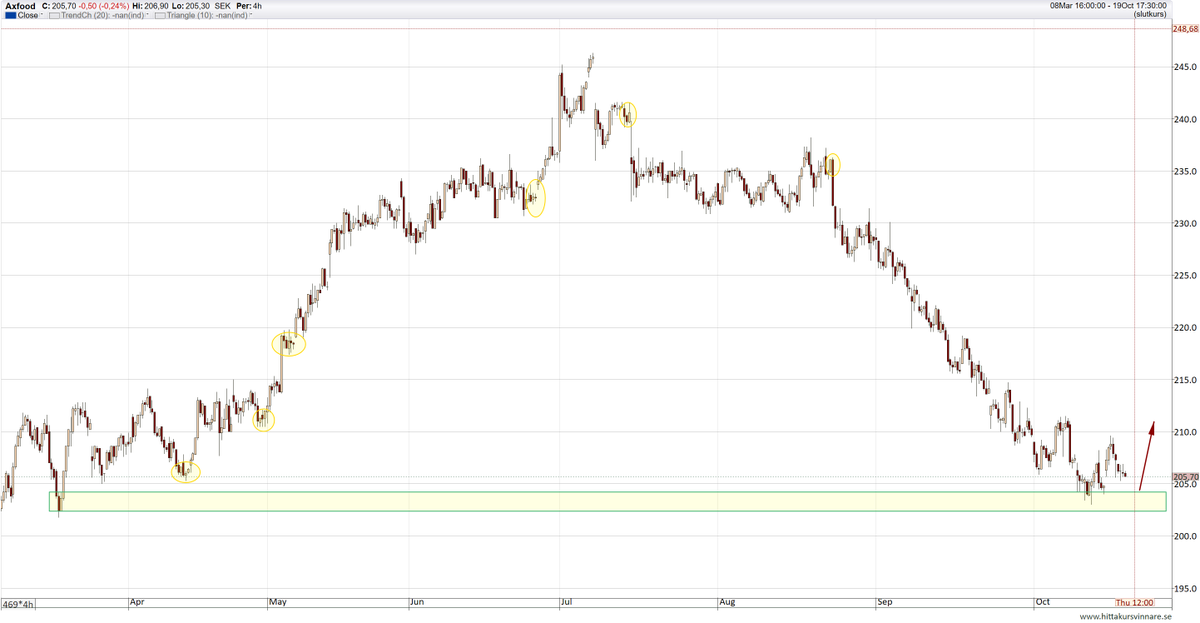Click the Triangle (10) indicator color box
Screen dimensions: 1200x623
(x=161, y=16)
